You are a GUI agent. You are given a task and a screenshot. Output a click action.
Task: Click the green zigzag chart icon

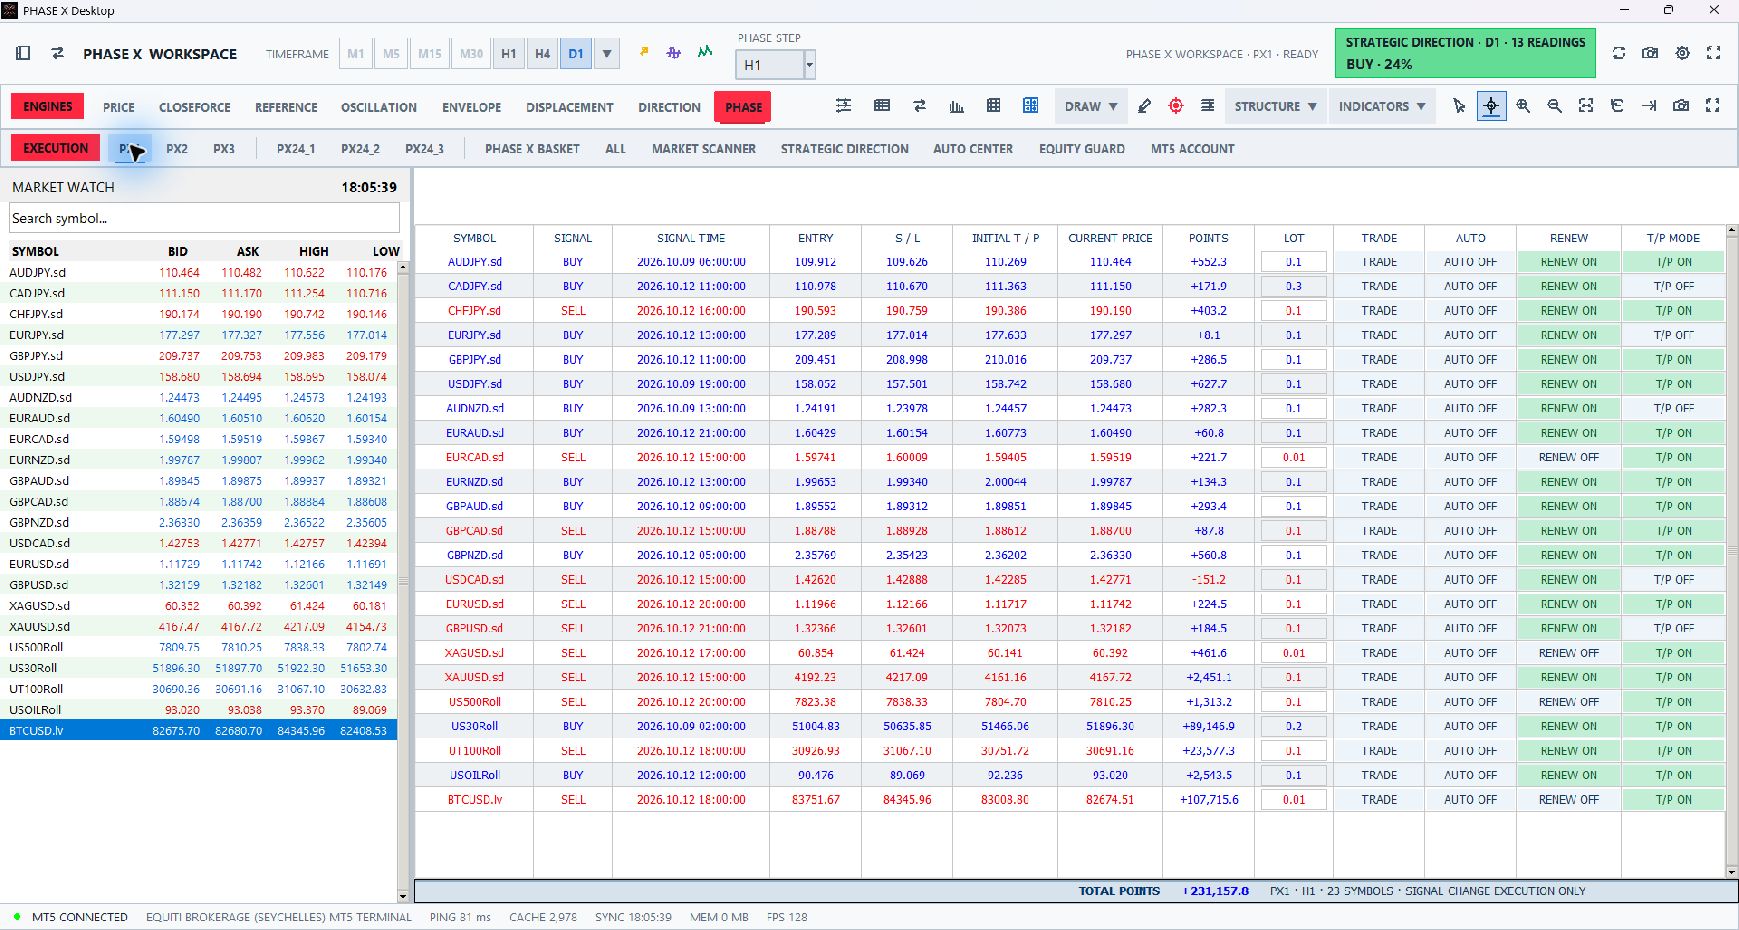click(705, 52)
